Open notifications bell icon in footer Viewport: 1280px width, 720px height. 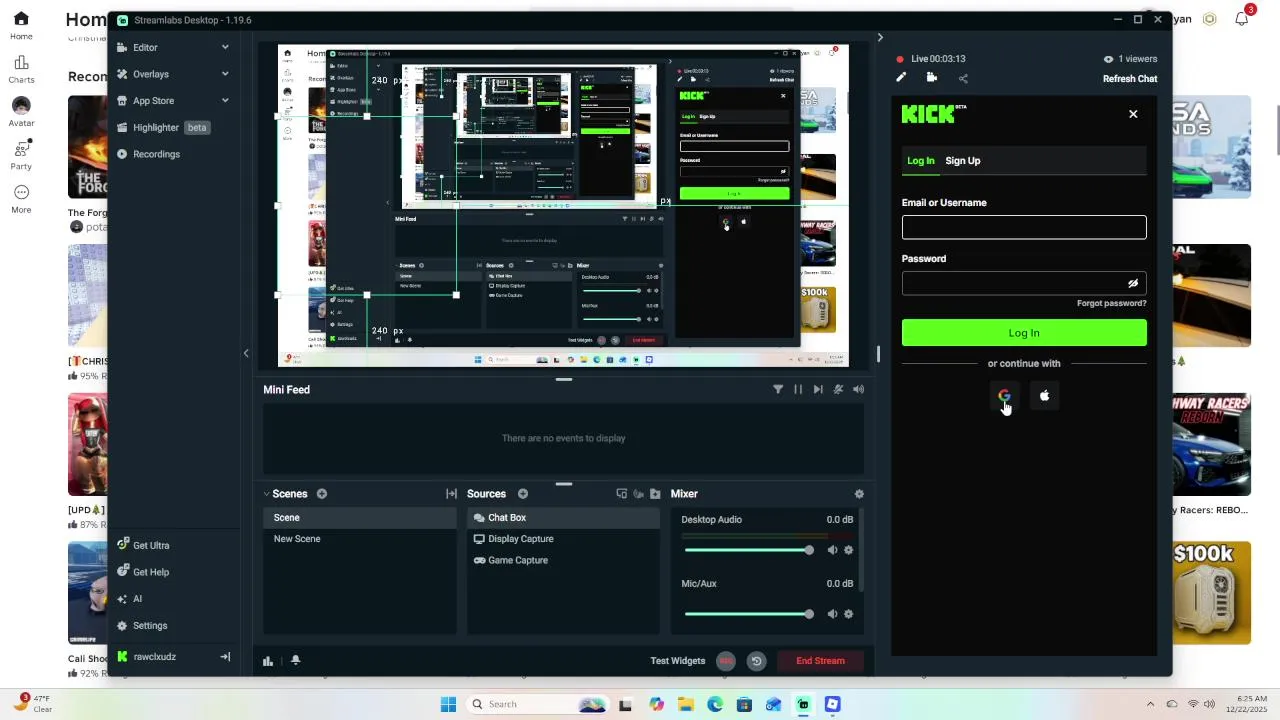pos(295,661)
